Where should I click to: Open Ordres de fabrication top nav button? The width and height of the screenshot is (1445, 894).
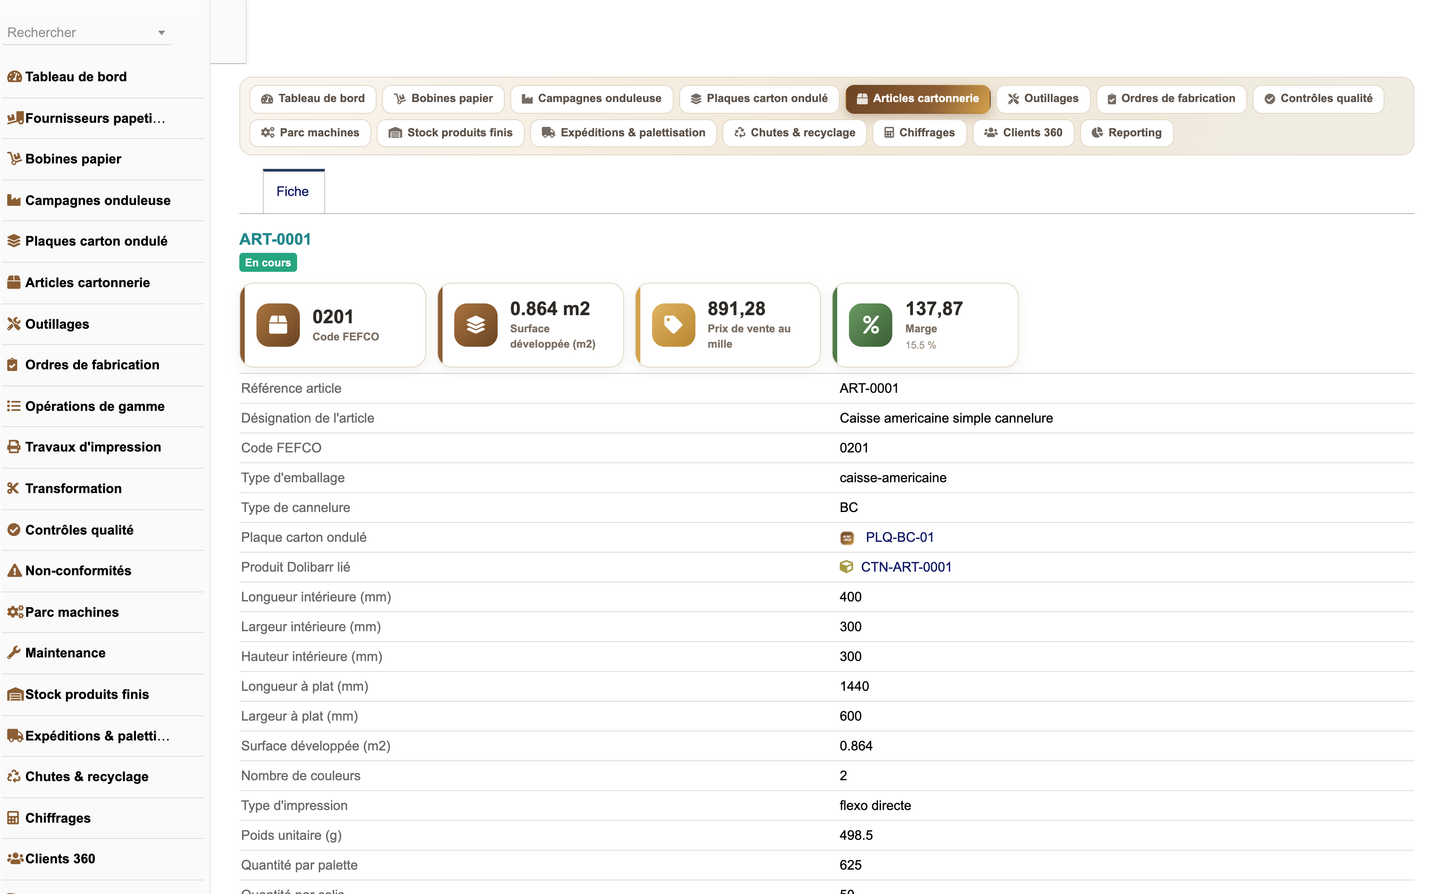1171,99
